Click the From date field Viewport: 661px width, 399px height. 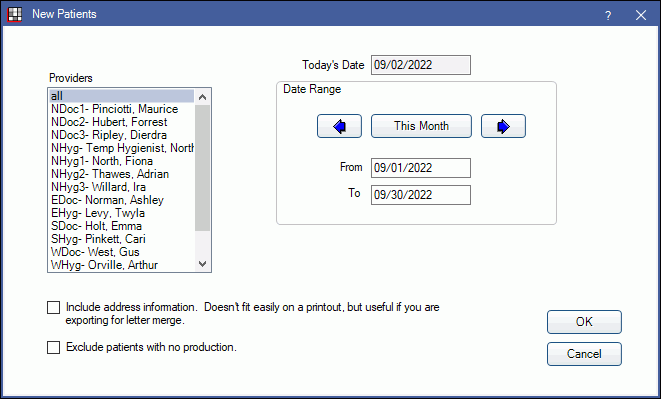point(421,168)
